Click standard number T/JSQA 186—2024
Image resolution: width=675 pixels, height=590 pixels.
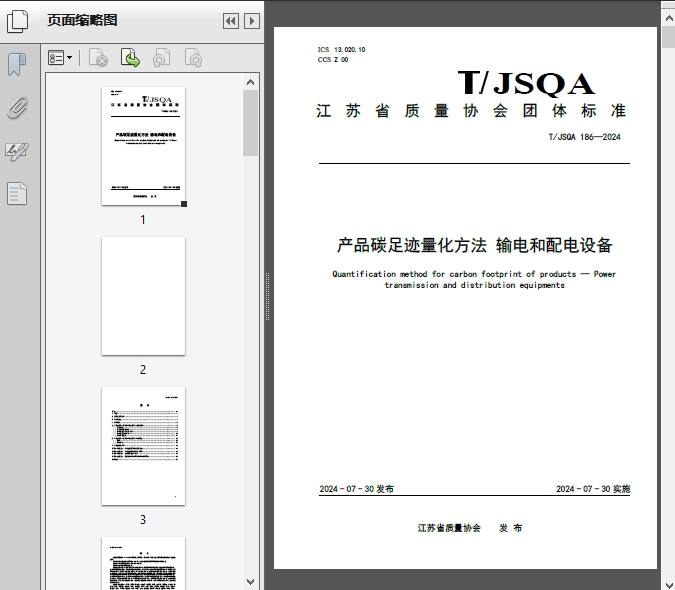pos(584,137)
